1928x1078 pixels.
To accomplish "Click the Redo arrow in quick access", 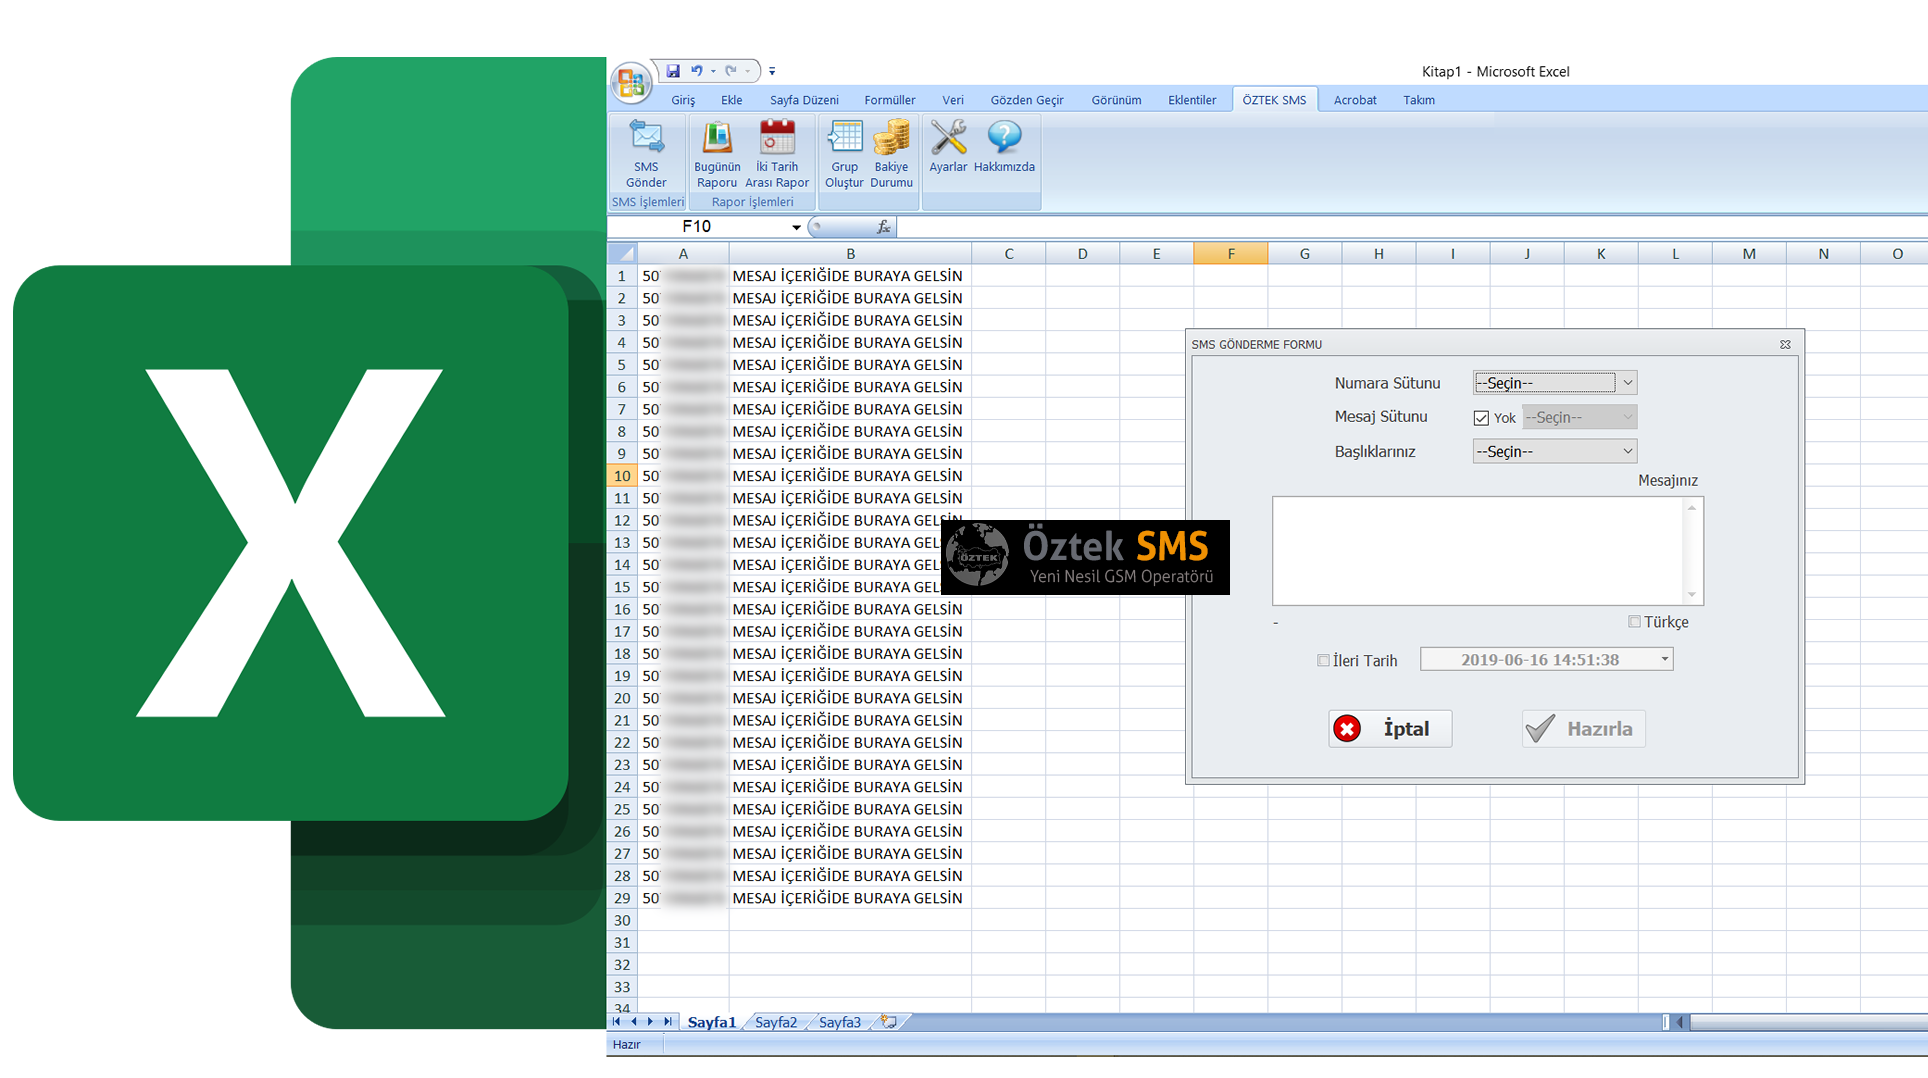I will [x=731, y=71].
